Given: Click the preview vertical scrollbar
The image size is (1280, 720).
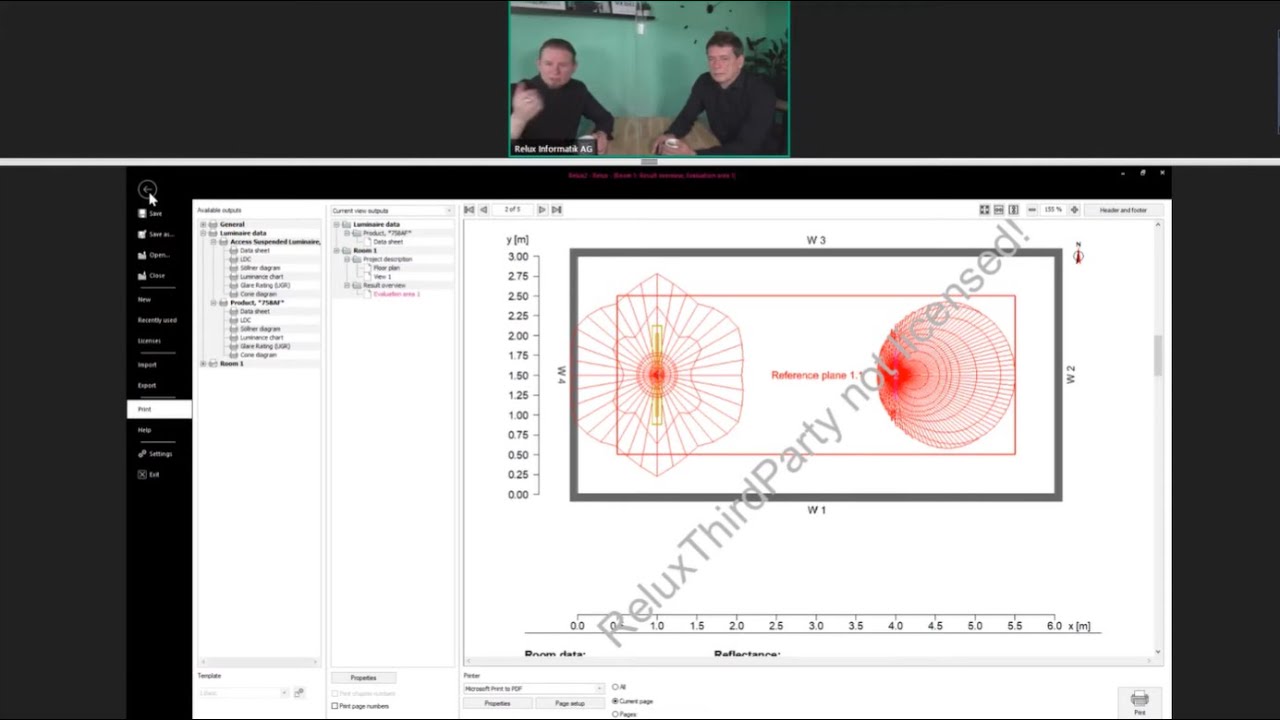Looking at the screenshot, I should click(x=1158, y=356).
